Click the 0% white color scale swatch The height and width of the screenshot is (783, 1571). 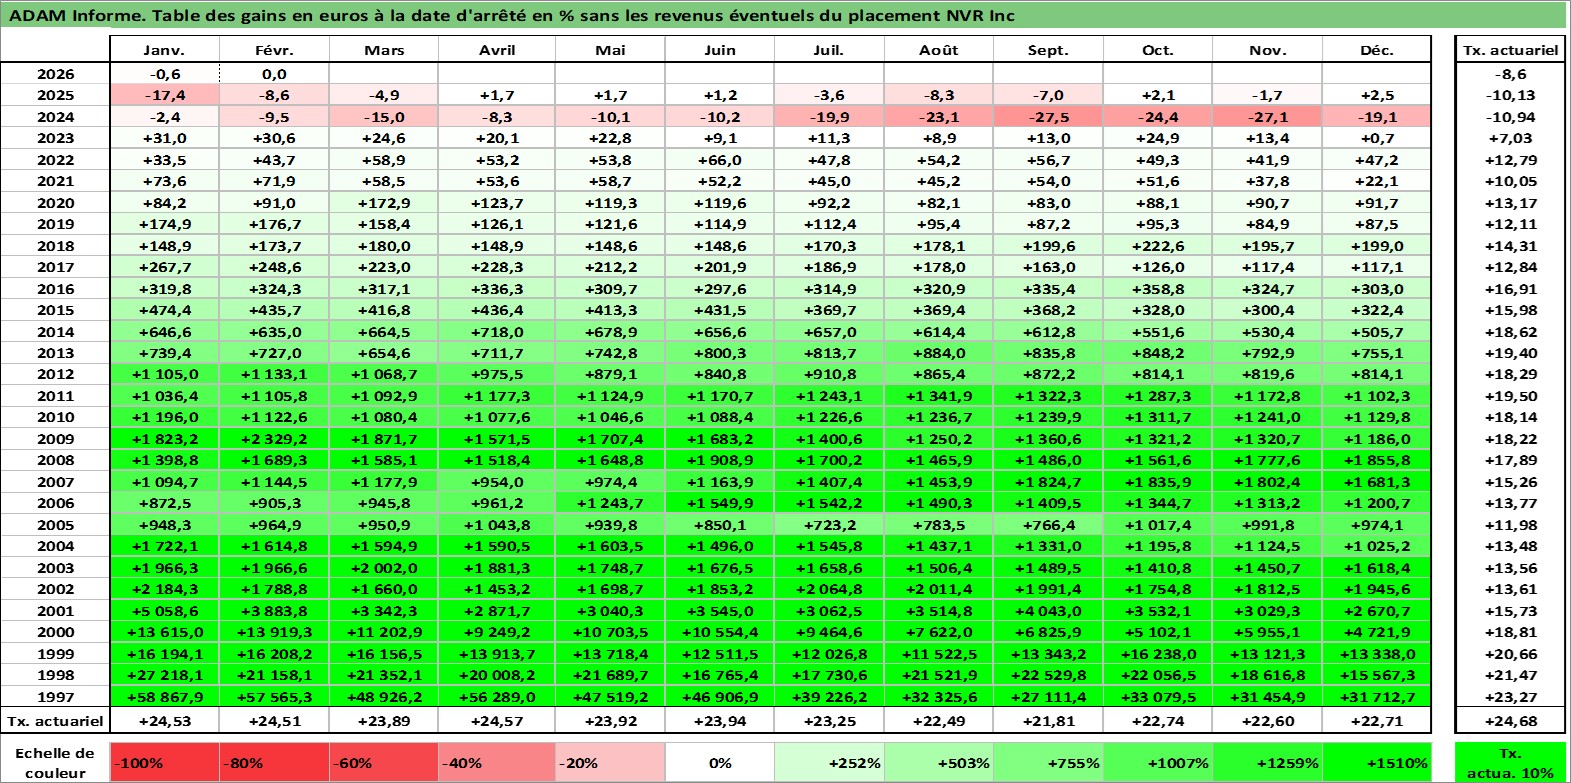click(720, 762)
